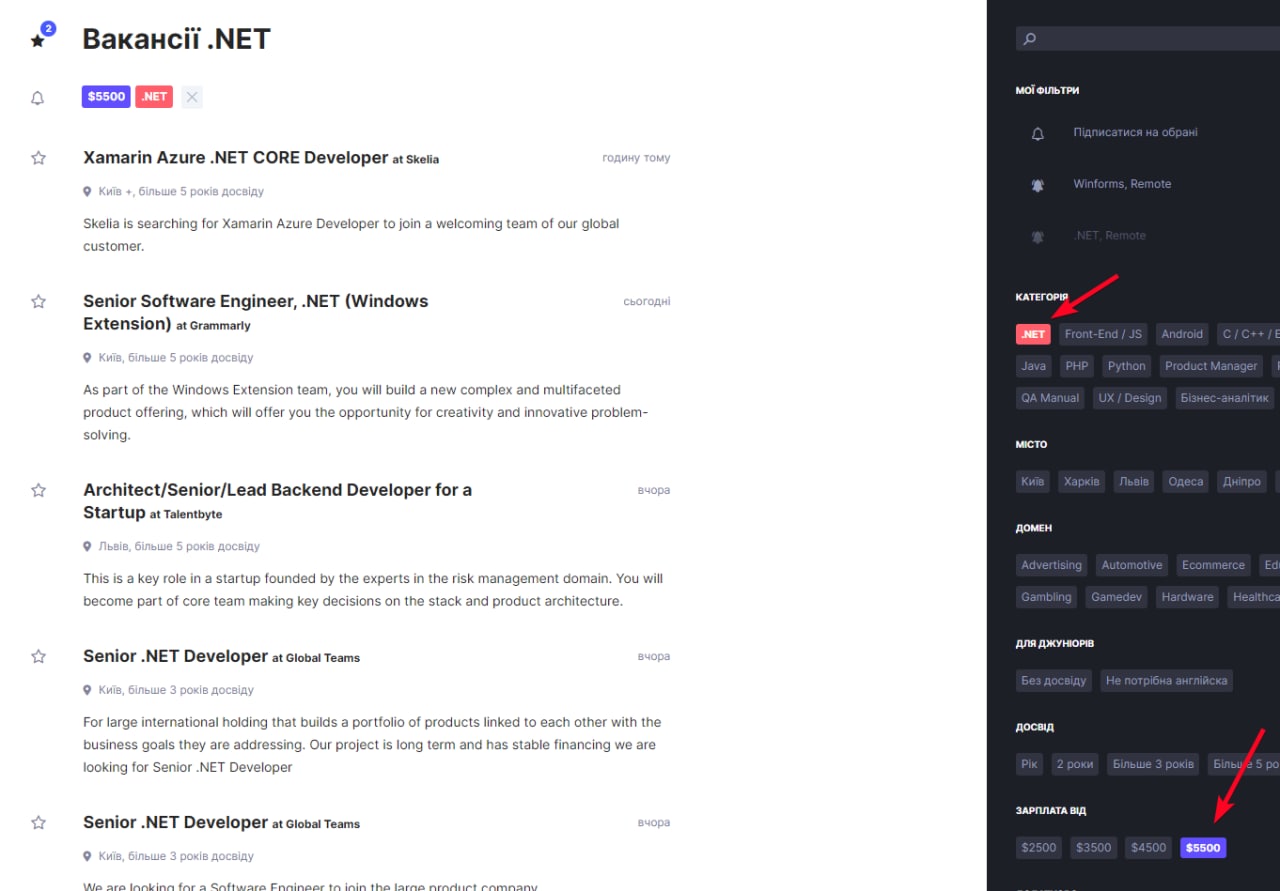Click the 'сьогодні' timestamp
Screen dimensions: 1280x891
(x=647, y=301)
